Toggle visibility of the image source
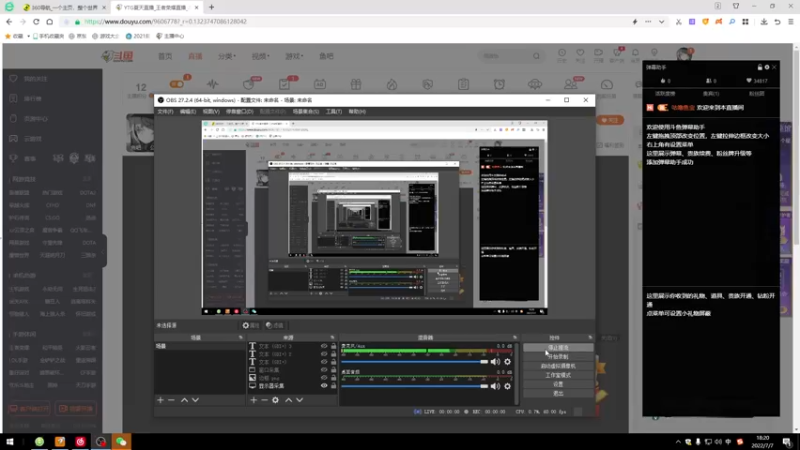The image size is (800, 450). (324, 378)
